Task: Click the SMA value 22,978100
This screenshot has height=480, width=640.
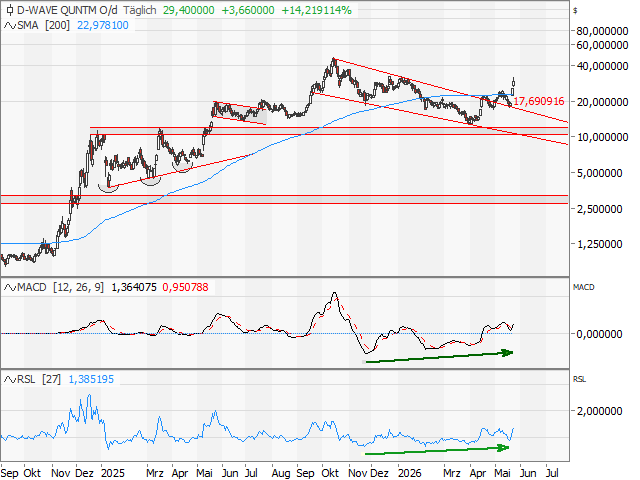Action: coord(103,26)
